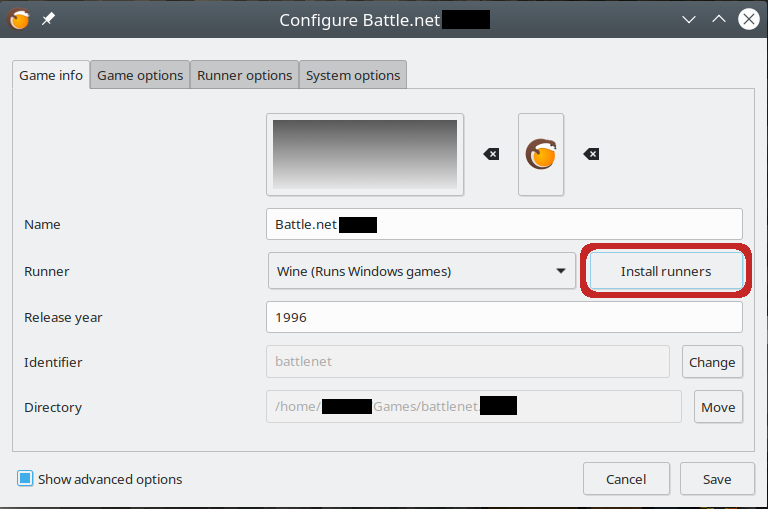Pin the window with the title bar pin icon

coord(48,20)
